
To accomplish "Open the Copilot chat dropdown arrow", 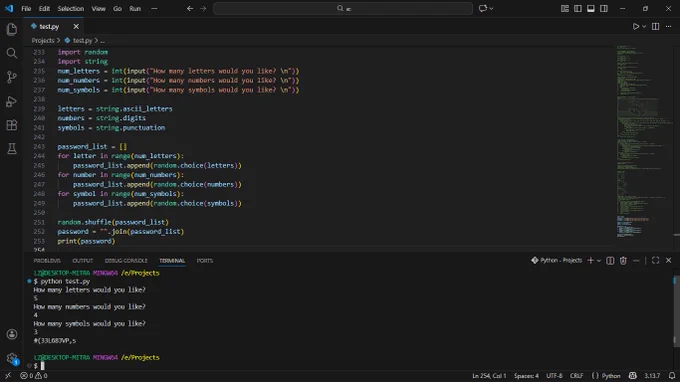I will pyautogui.click(x=491, y=9).
